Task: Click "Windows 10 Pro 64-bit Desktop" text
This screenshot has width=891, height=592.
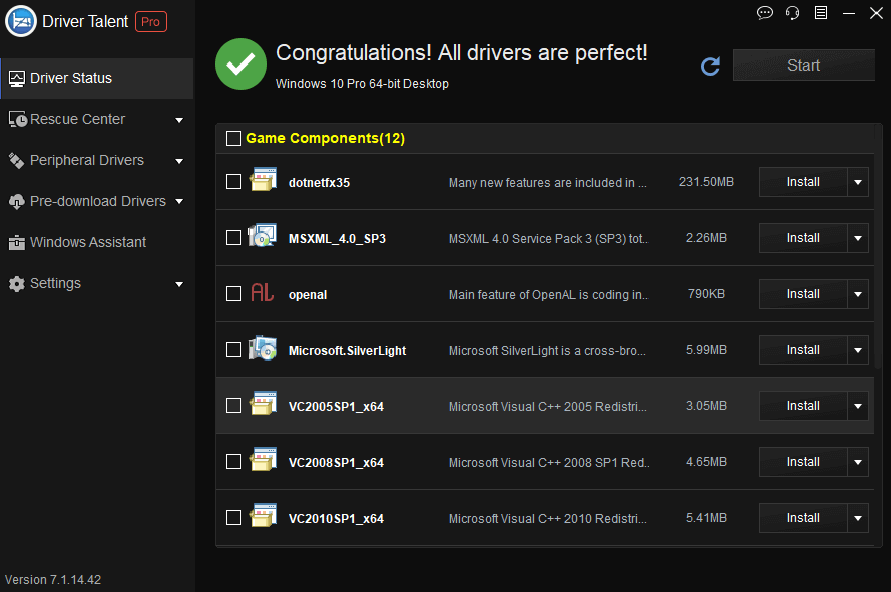Action: pos(362,84)
